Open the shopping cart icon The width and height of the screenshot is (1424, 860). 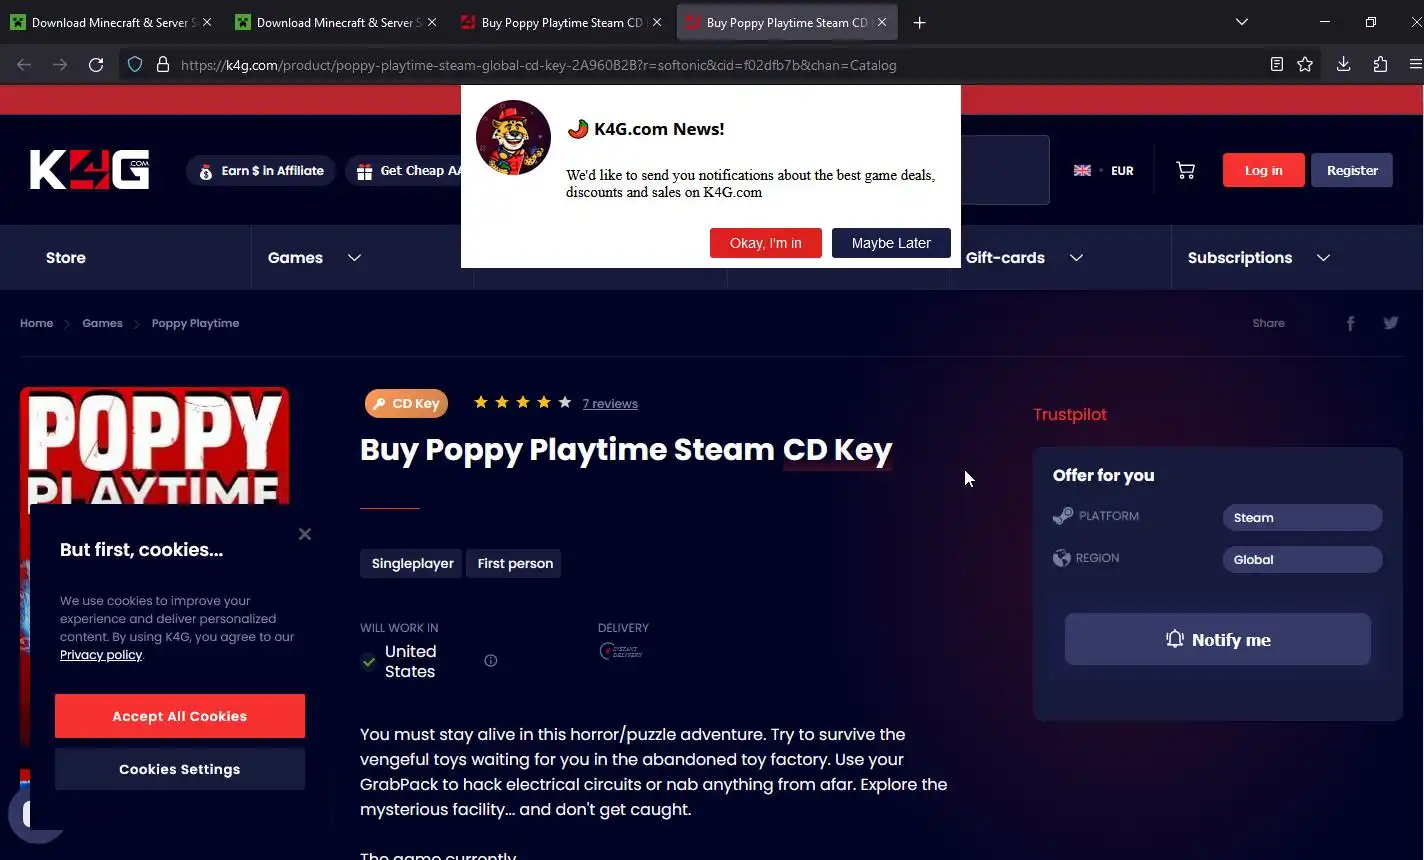point(1185,171)
